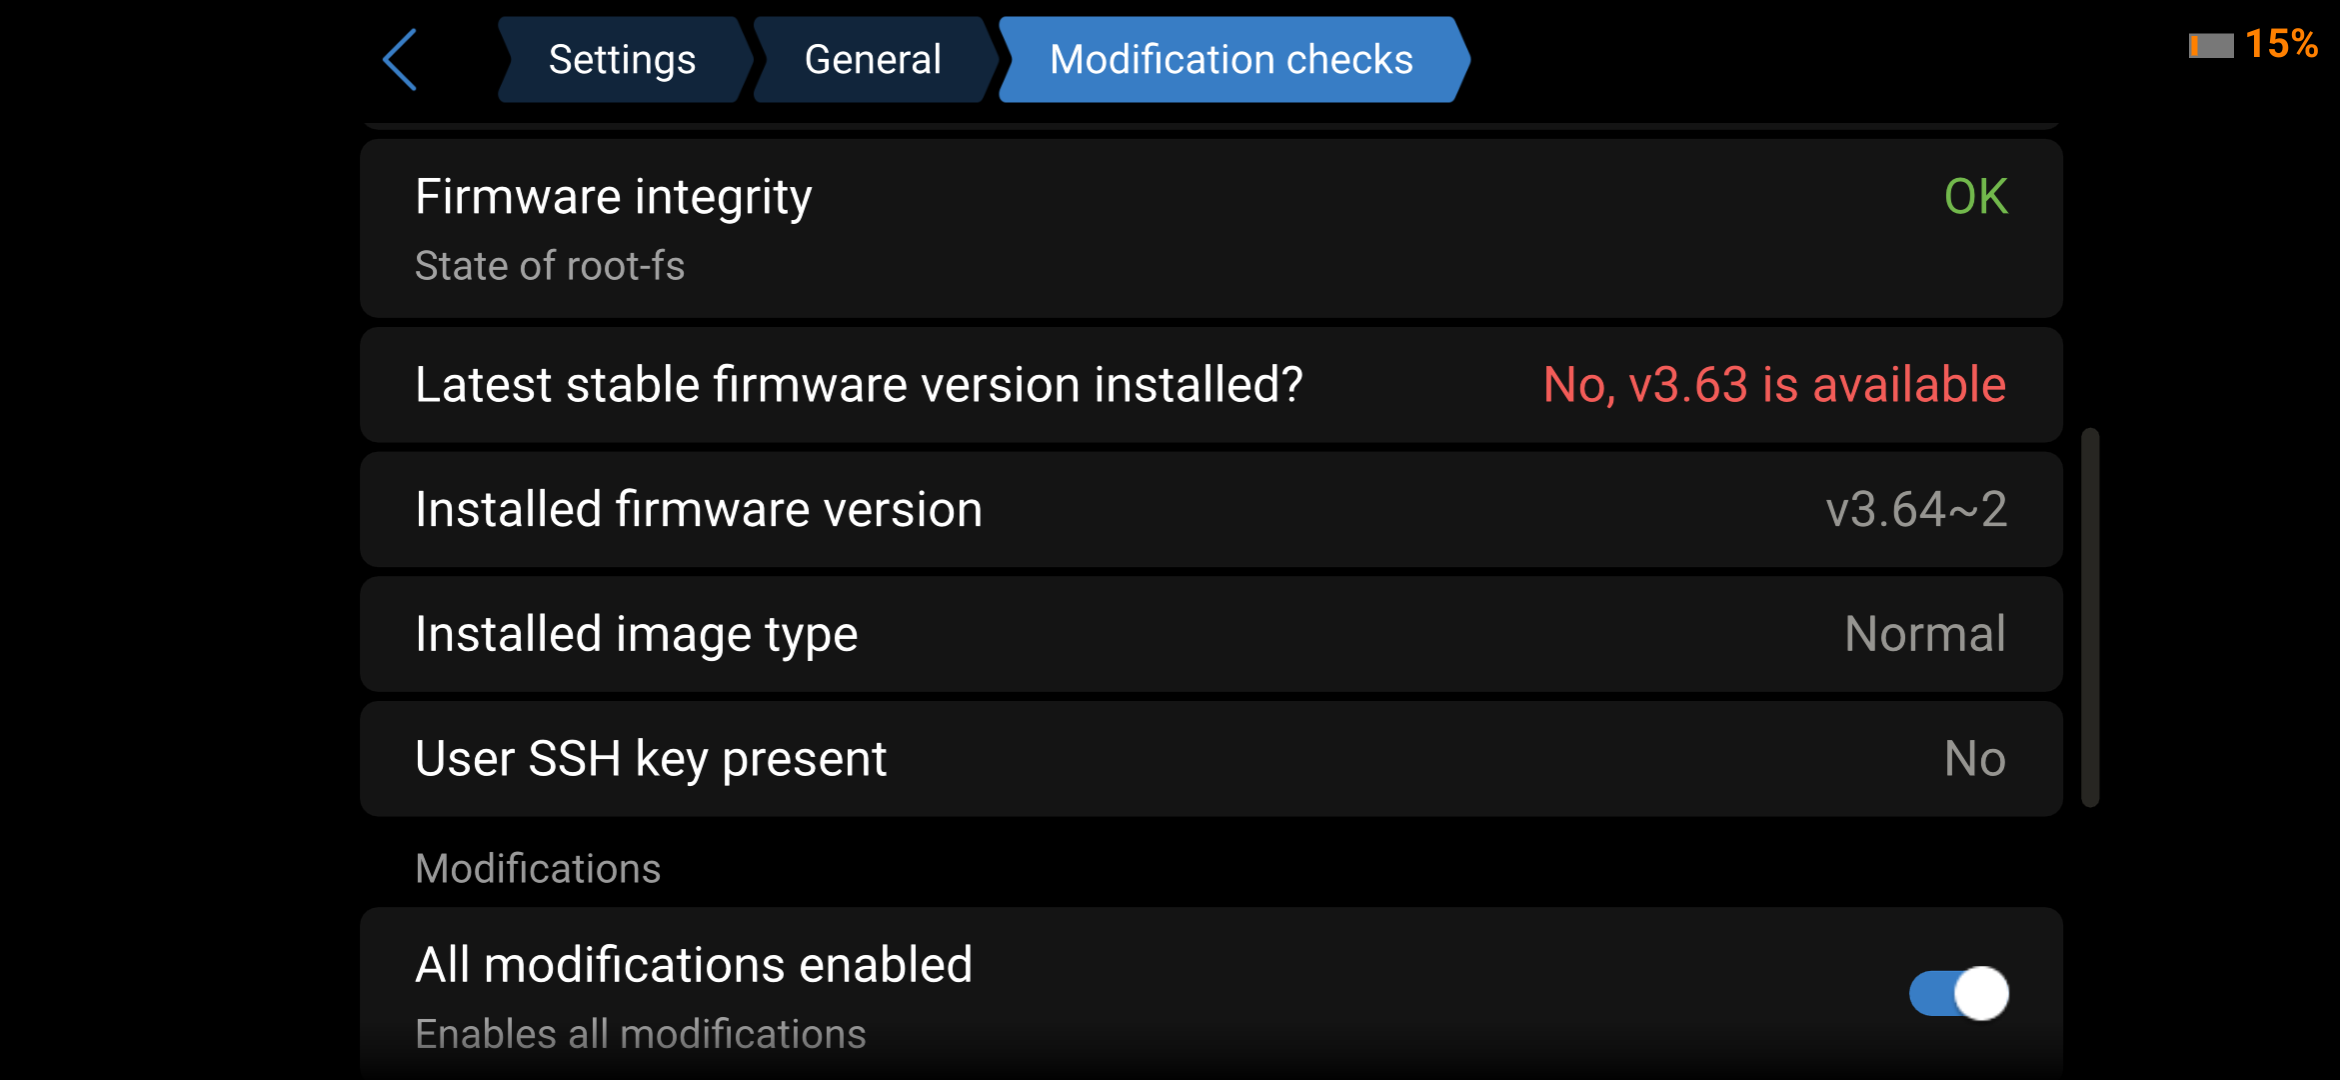Click the Installed image type label
Screen dimensions: 2340x1080
(636, 634)
